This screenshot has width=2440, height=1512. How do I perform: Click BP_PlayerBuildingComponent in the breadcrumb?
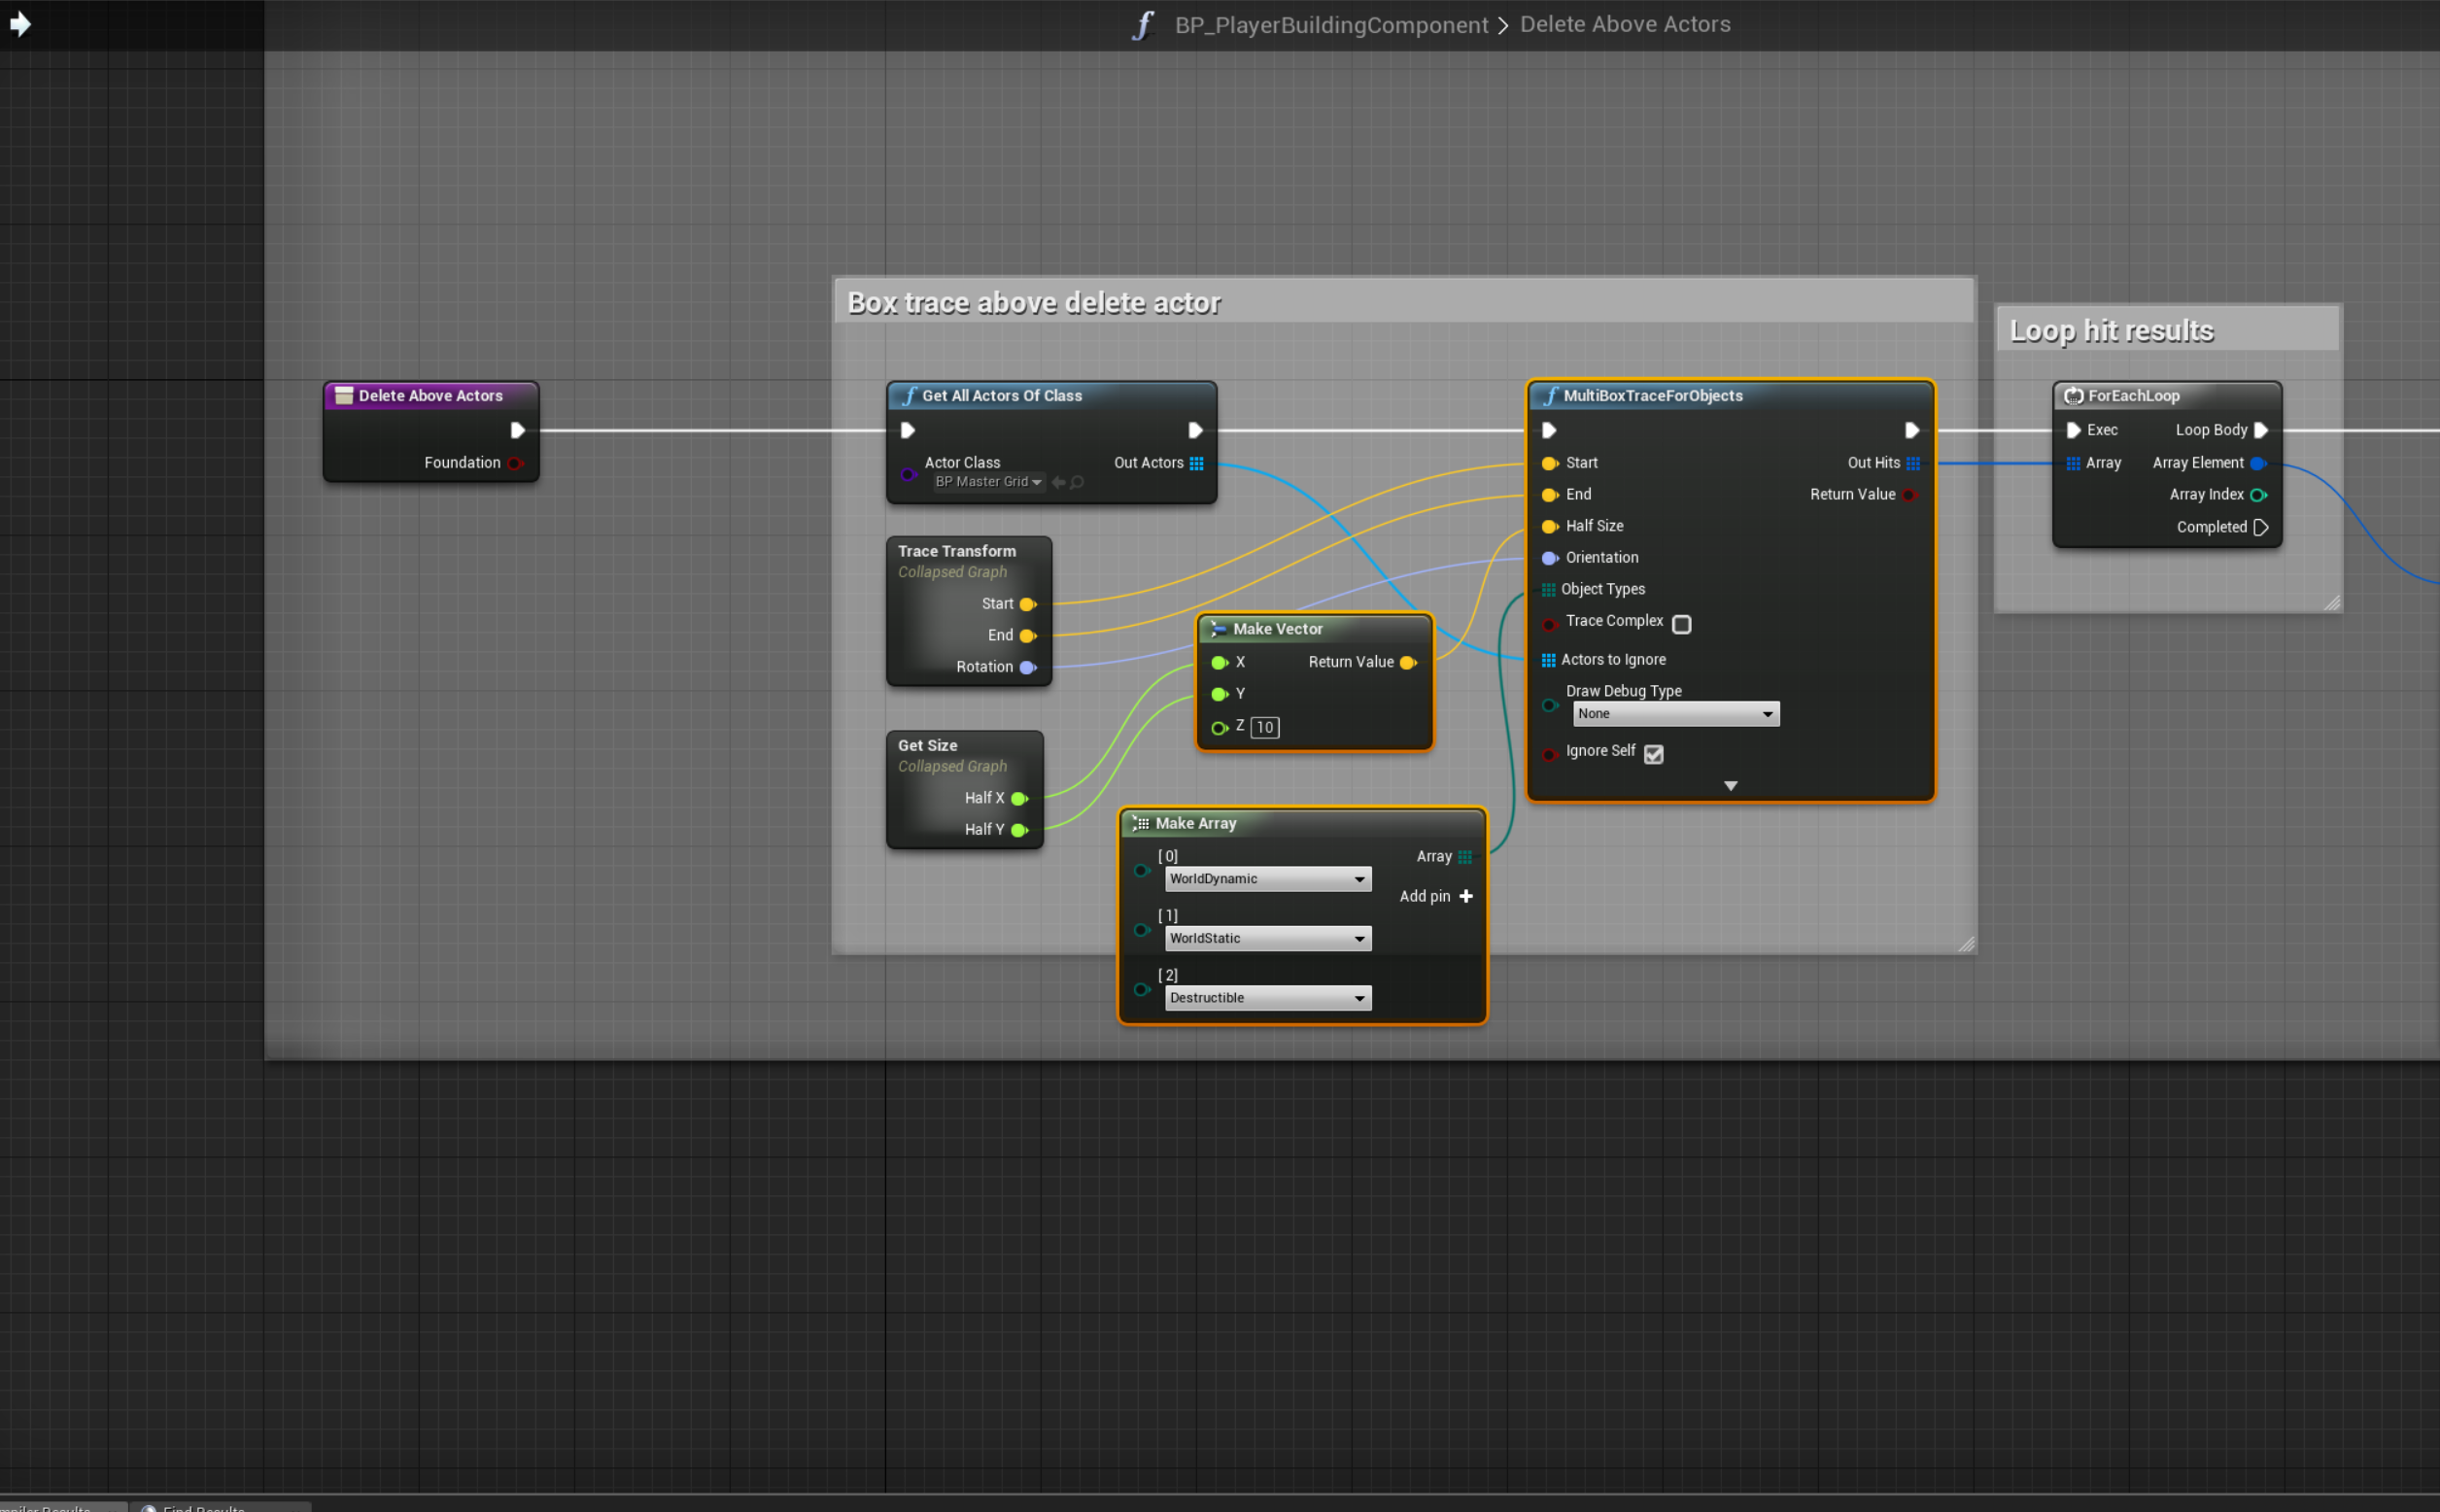pos(1331,25)
